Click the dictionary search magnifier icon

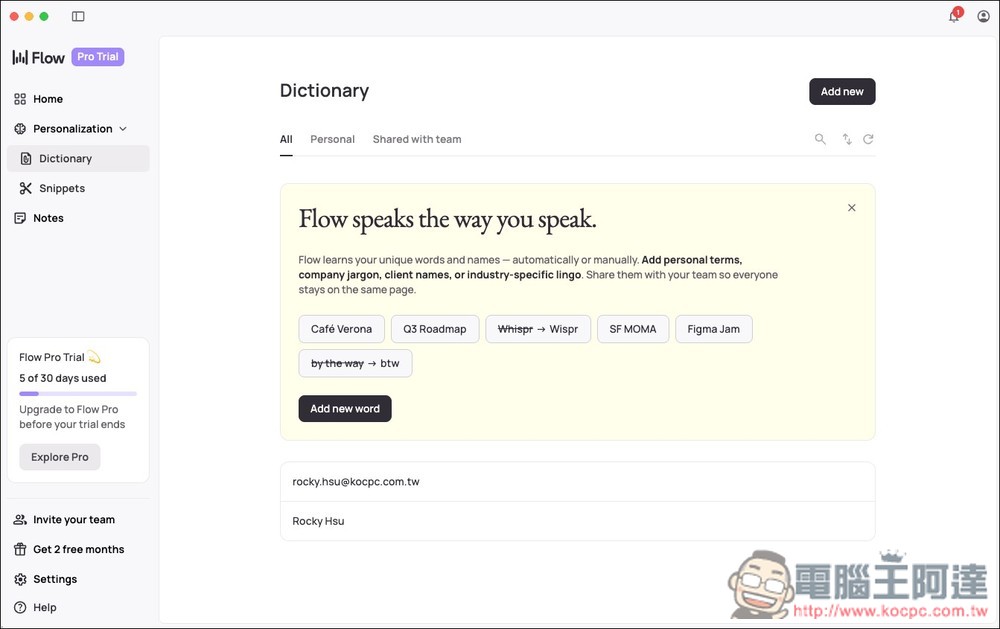pos(820,140)
